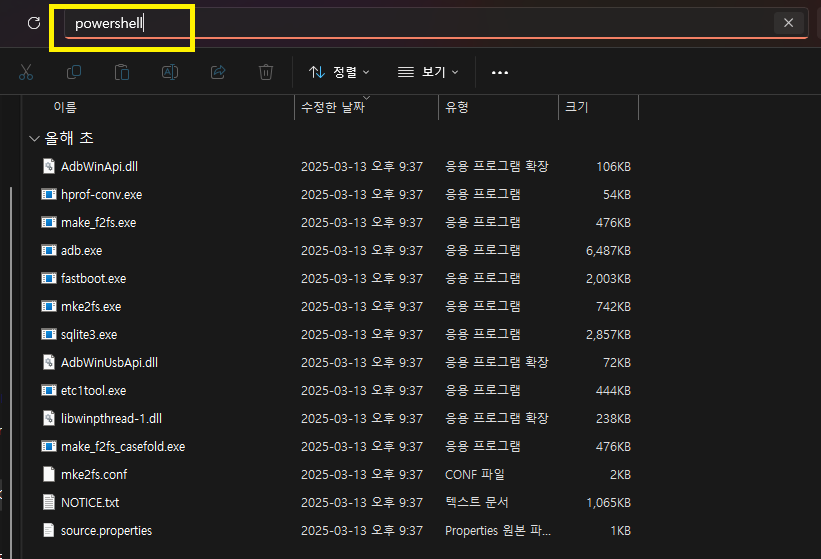The height and width of the screenshot is (559, 821).
Task: Click the libwinpthread-1.dll file name
Action: [x=112, y=419]
